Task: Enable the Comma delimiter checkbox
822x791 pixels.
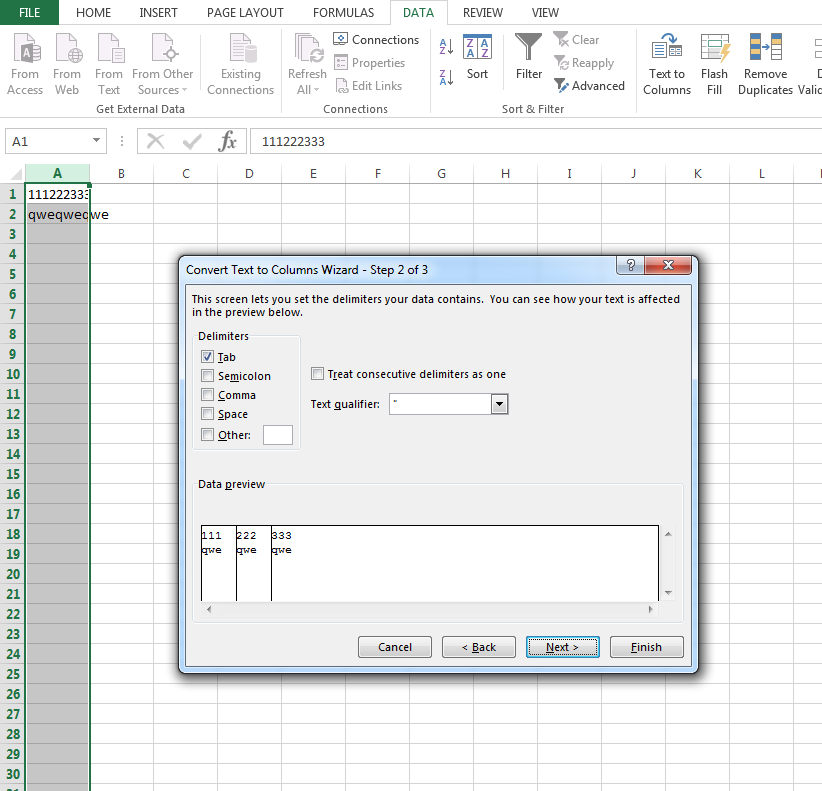Action: [x=208, y=395]
